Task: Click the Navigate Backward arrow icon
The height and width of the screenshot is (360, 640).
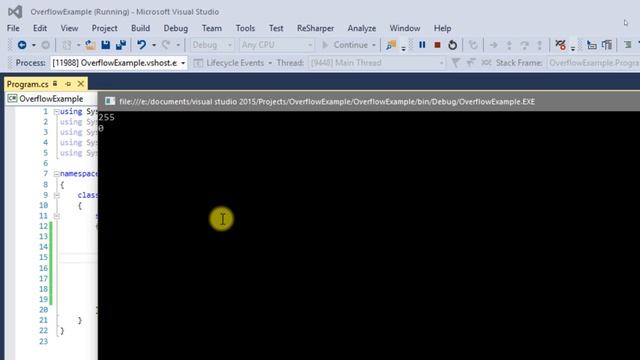Action: [22, 45]
